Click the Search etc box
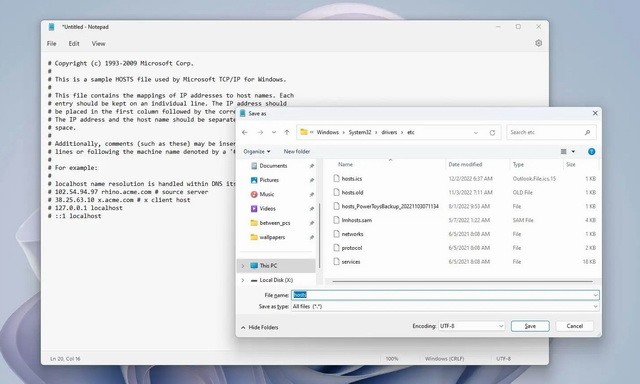This screenshot has width=640, height=384. (x=551, y=132)
